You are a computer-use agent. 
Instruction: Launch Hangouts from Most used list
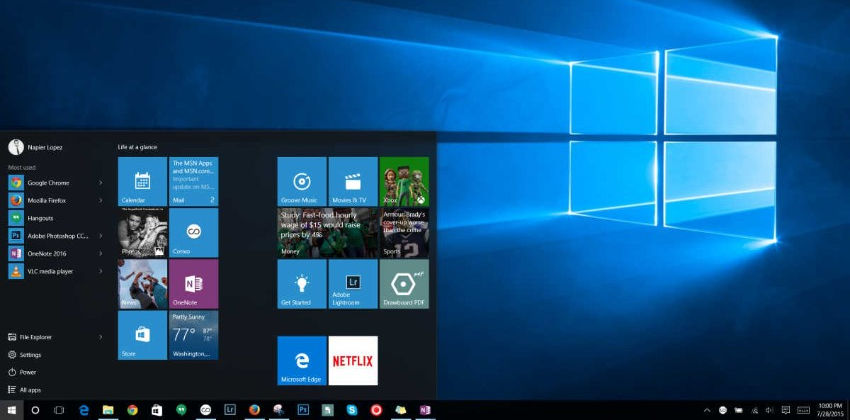[54, 218]
